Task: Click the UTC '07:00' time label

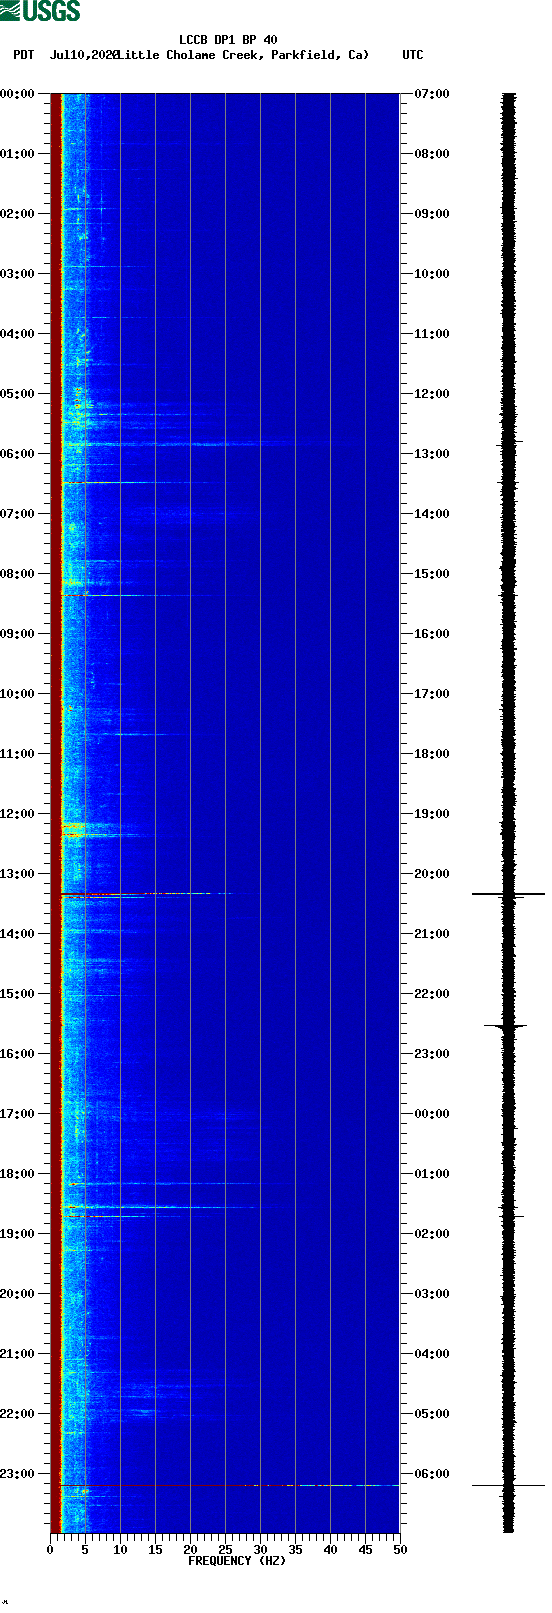Action: click(432, 94)
